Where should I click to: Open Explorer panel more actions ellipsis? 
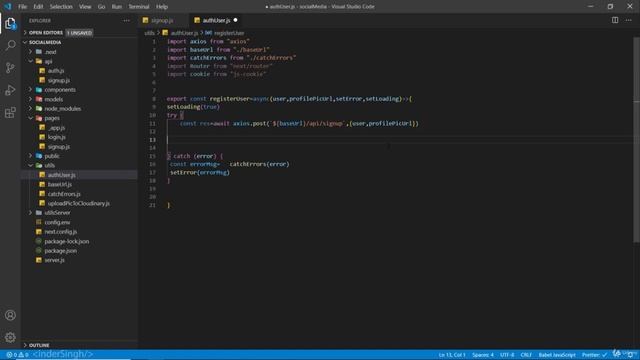[x=127, y=20]
